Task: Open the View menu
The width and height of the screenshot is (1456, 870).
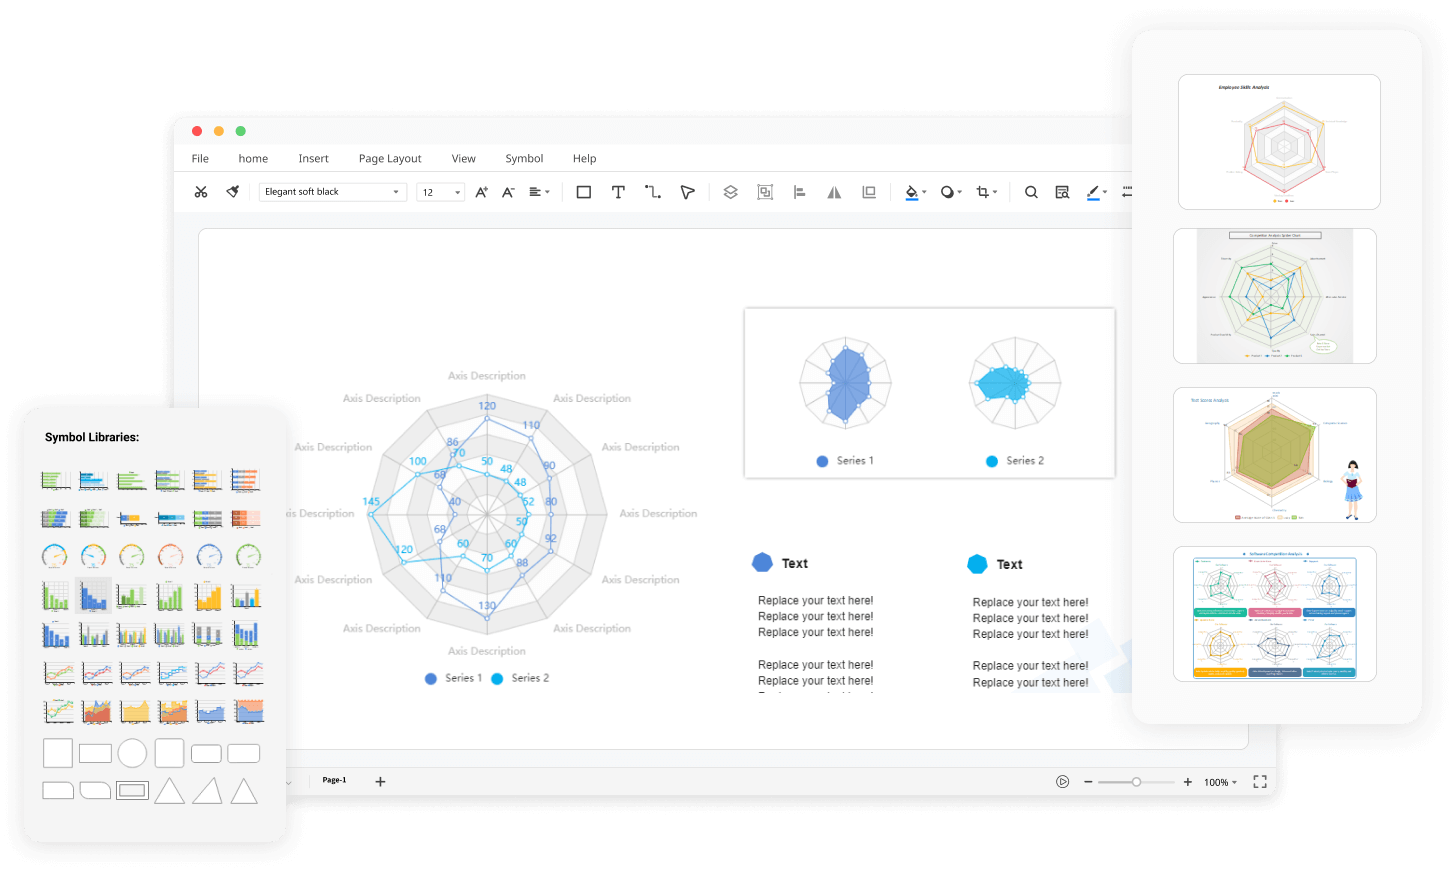Action: coord(463,159)
